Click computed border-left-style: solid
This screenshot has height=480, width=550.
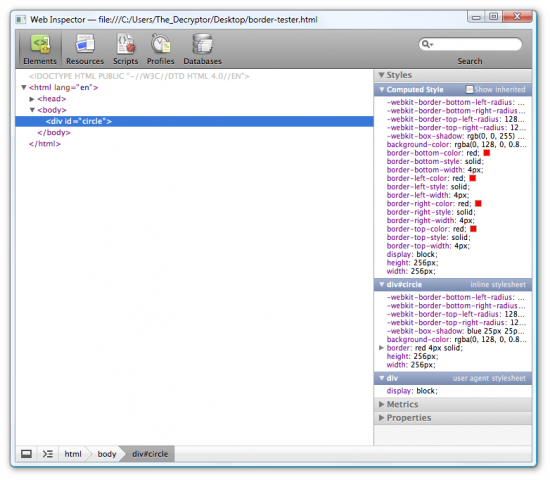pos(428,187)
